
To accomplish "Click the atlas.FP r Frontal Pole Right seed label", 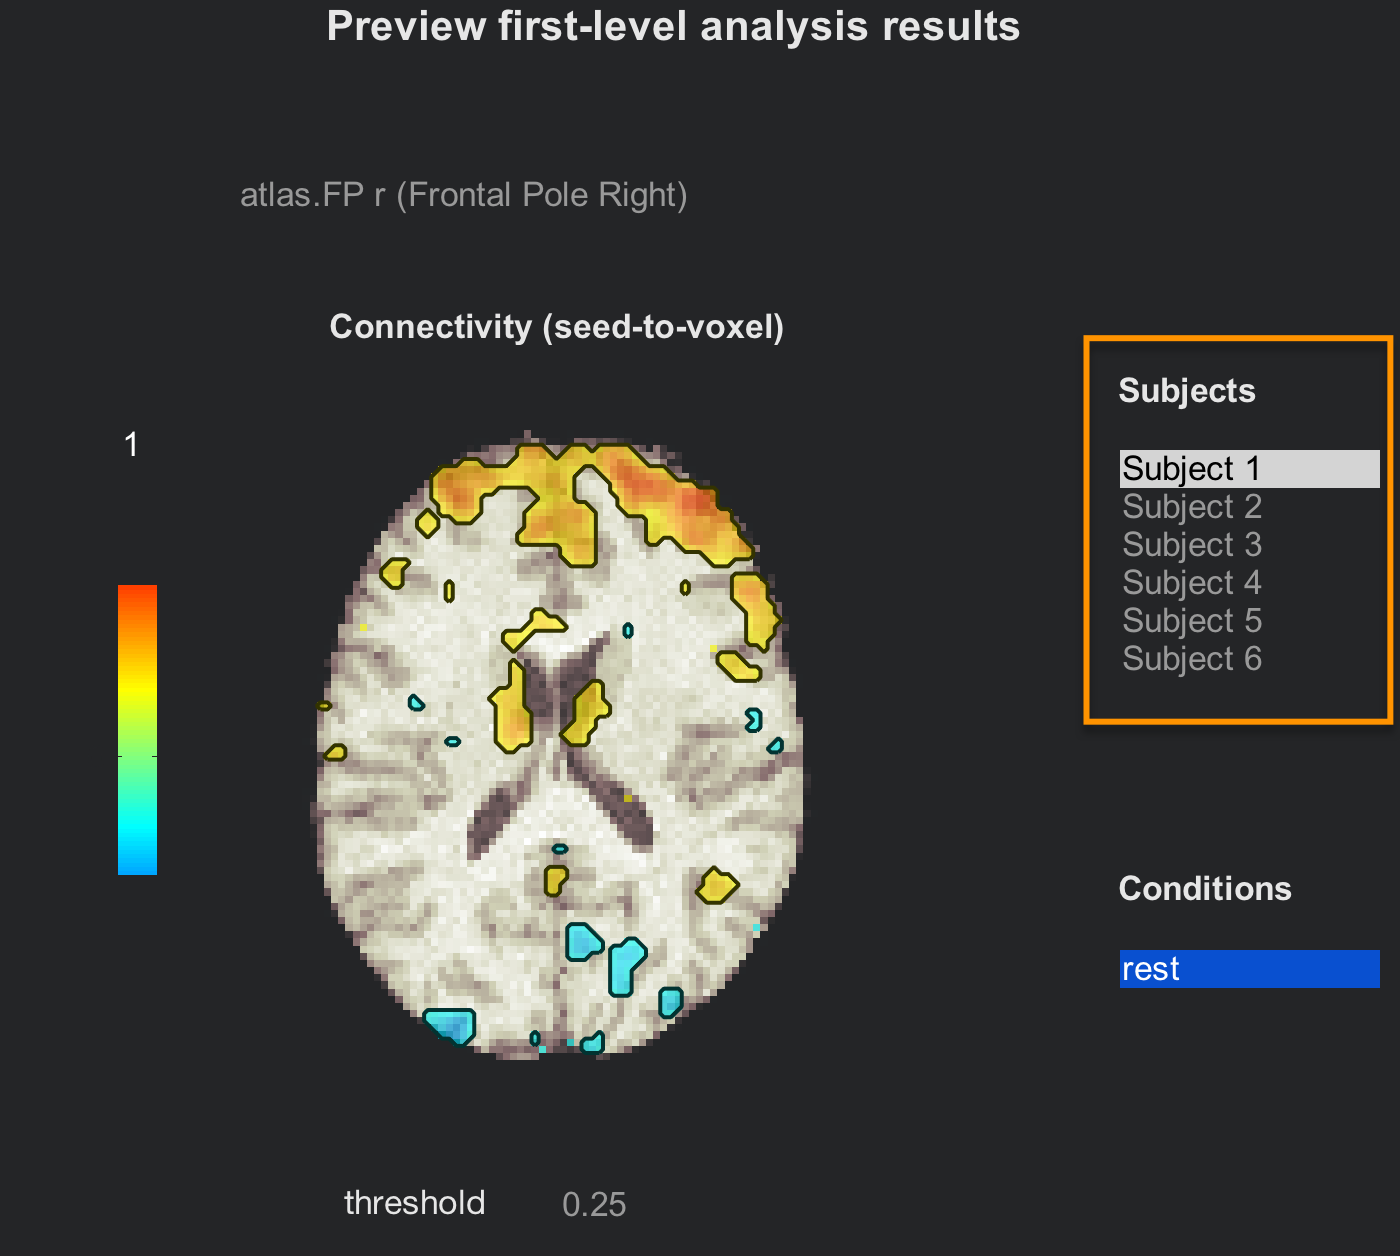I will 464,194.
